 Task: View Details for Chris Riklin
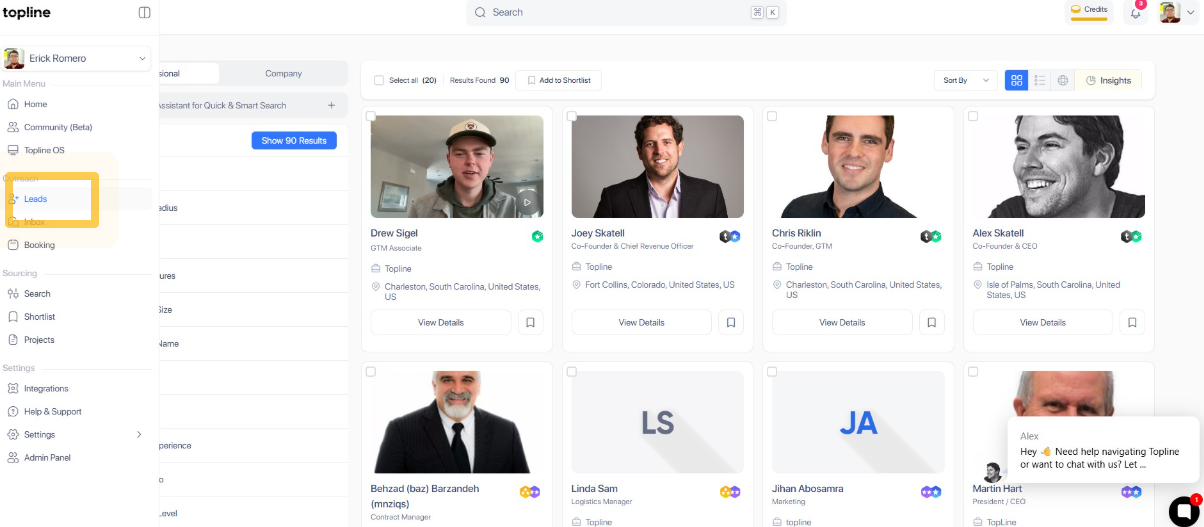842,322
